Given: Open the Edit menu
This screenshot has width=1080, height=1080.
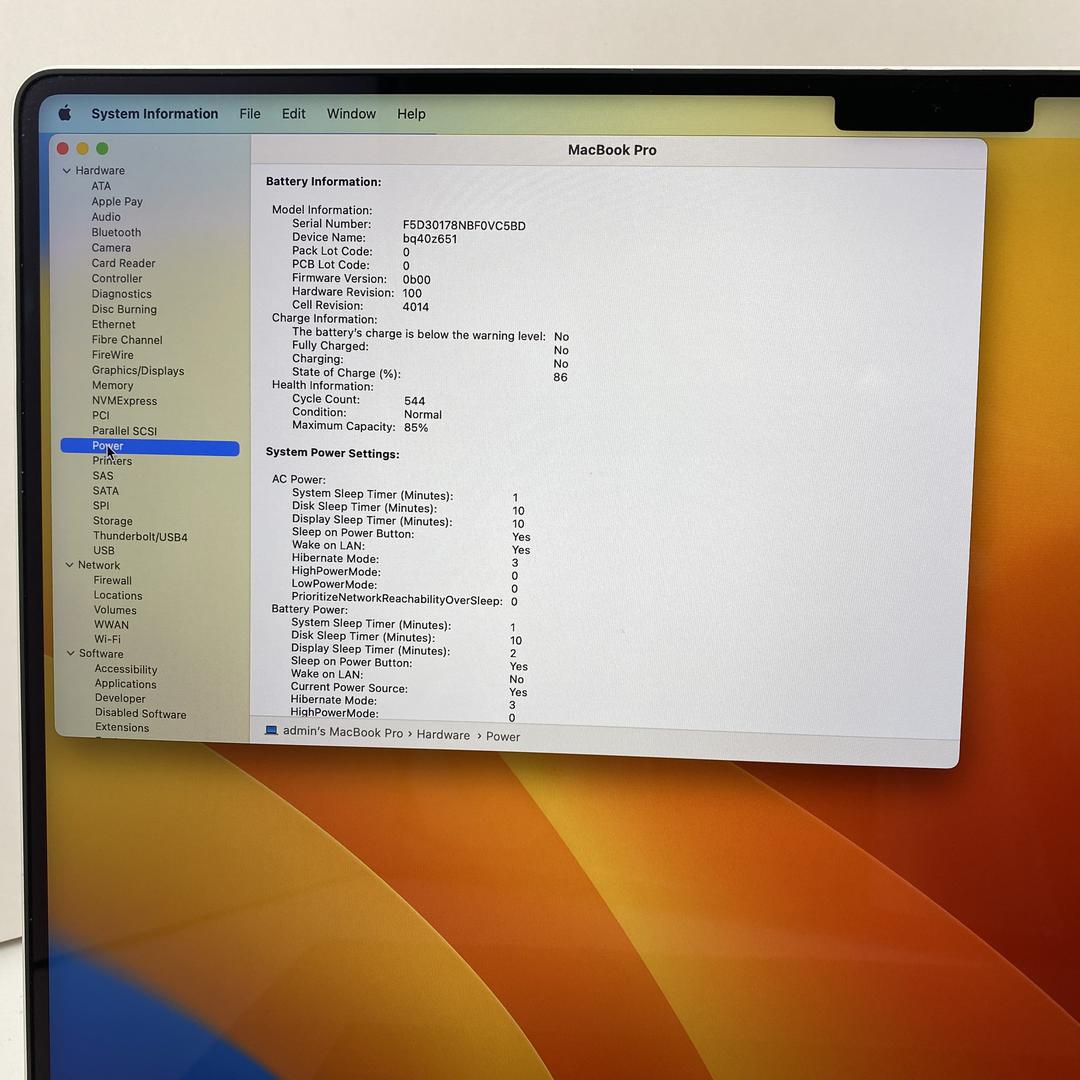Looking at the screenshot, I should pyautogui.click(x=293, y=114).
